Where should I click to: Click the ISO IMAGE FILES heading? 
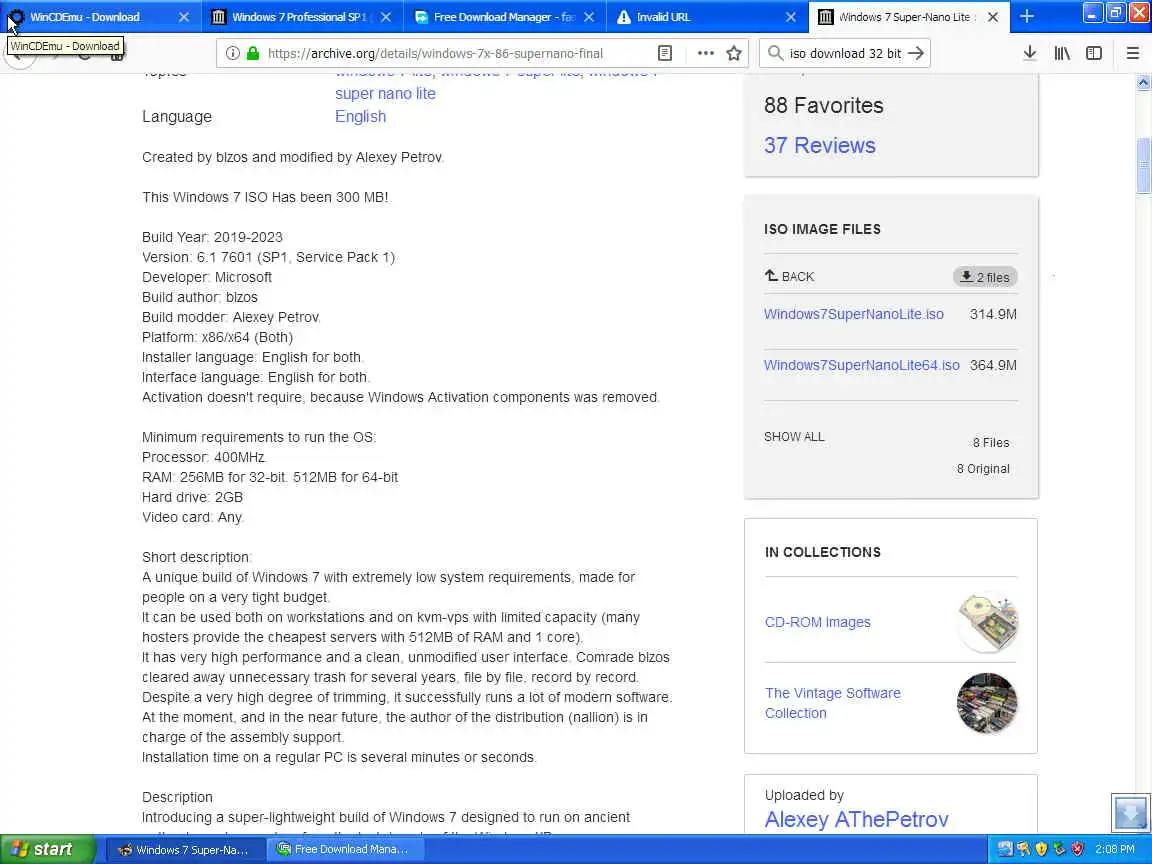822,229
